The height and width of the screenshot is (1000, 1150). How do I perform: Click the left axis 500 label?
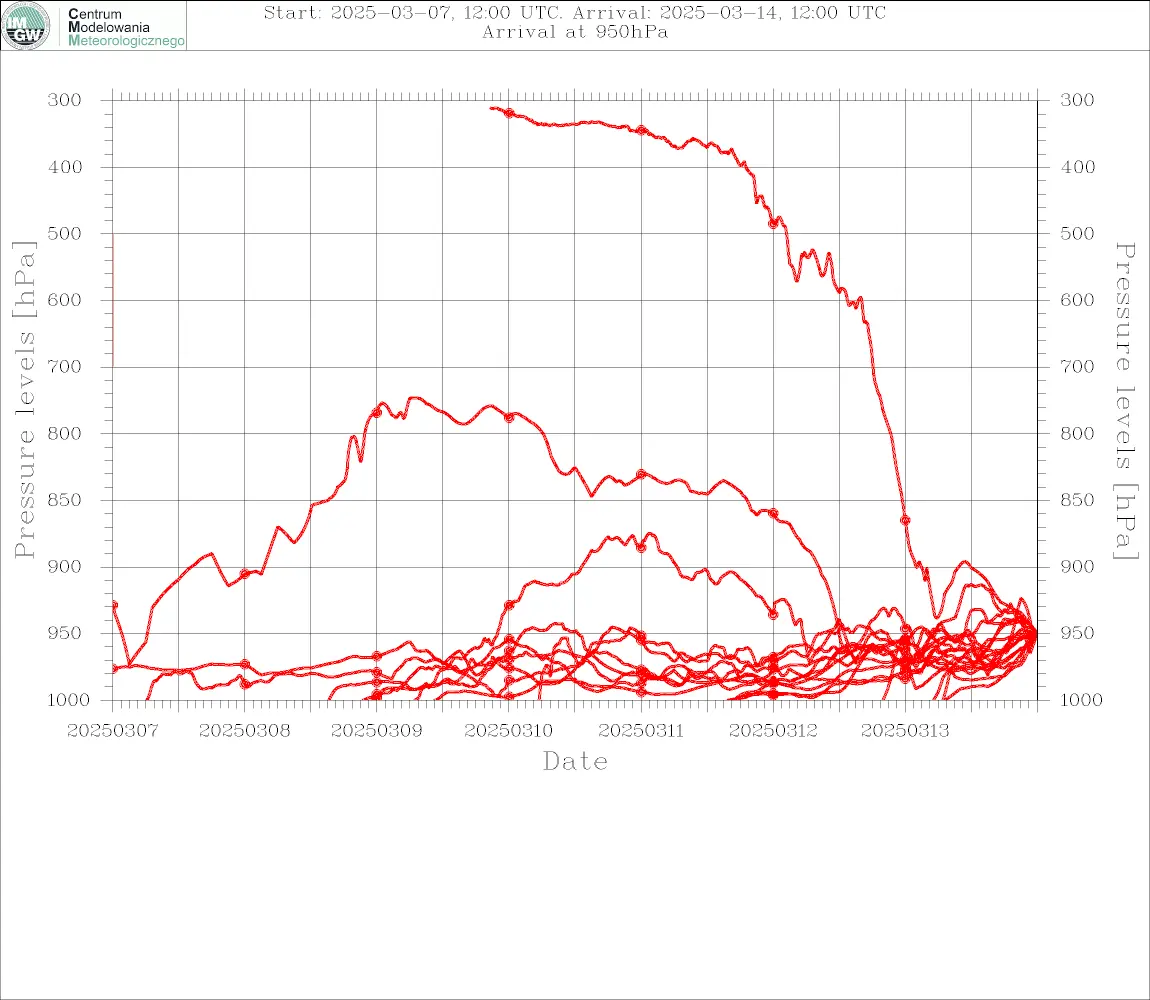pos(65,233)
